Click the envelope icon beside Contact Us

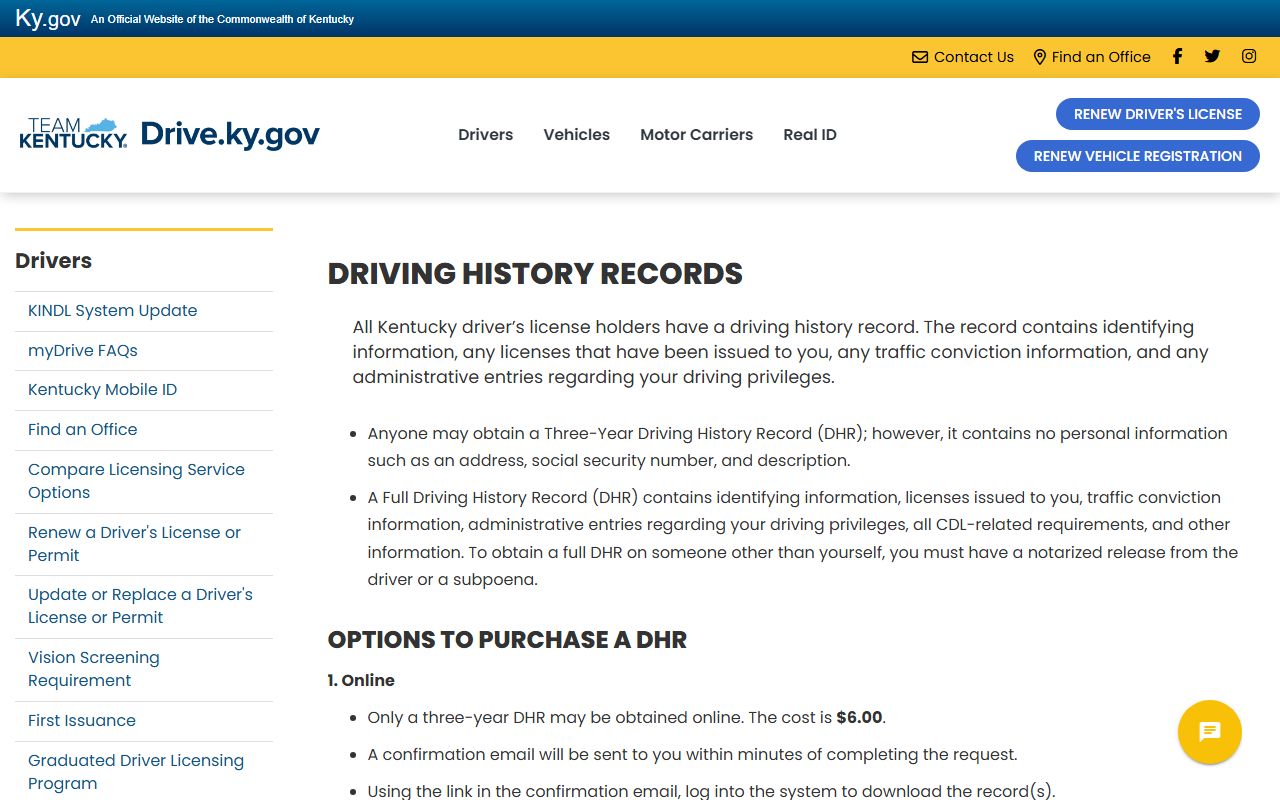(920, 57)
